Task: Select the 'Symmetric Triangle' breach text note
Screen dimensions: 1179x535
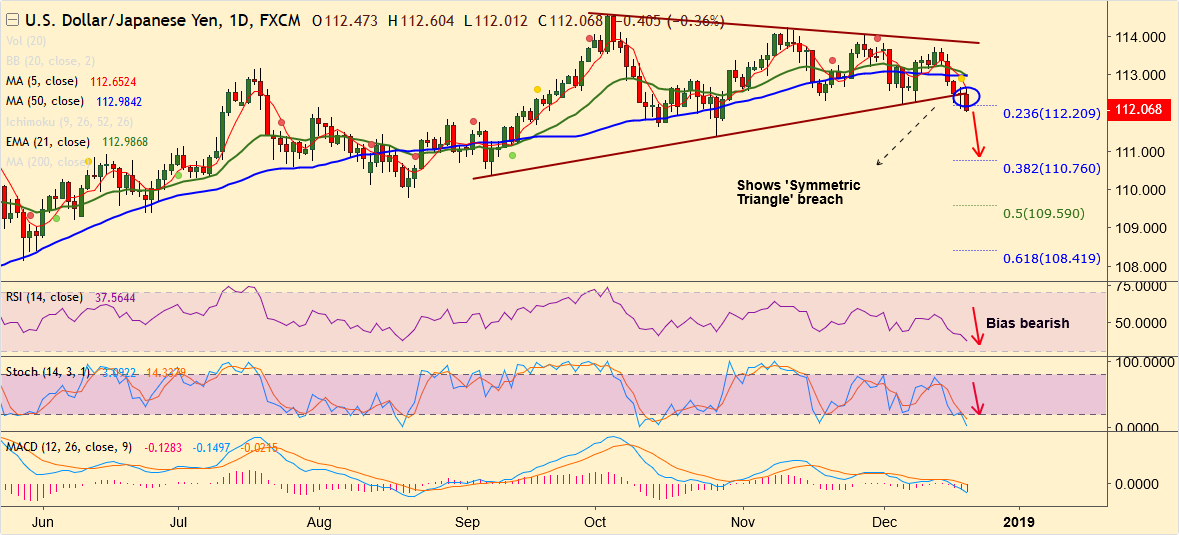Action: [799, 192]
